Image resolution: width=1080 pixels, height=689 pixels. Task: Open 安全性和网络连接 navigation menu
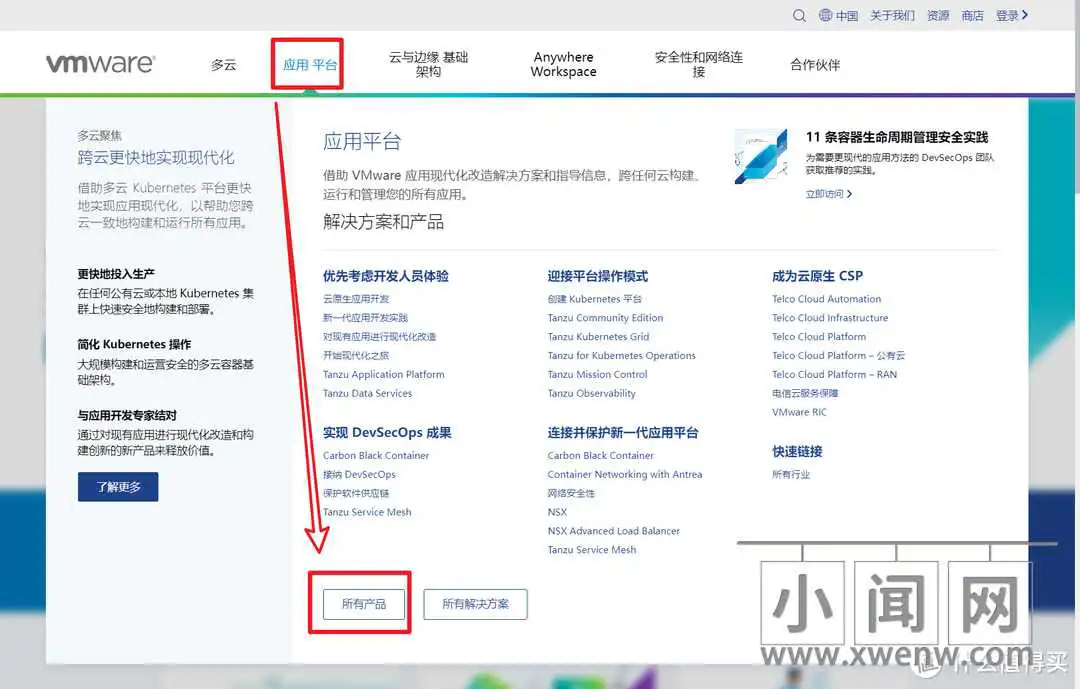[698, 64]
